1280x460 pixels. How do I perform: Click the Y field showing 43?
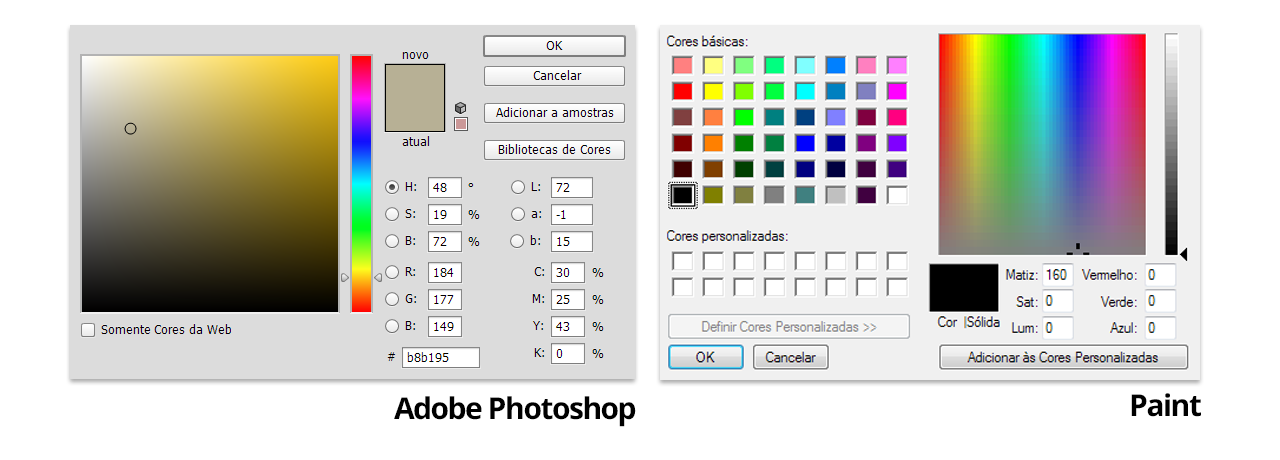(x=568, y=326)
